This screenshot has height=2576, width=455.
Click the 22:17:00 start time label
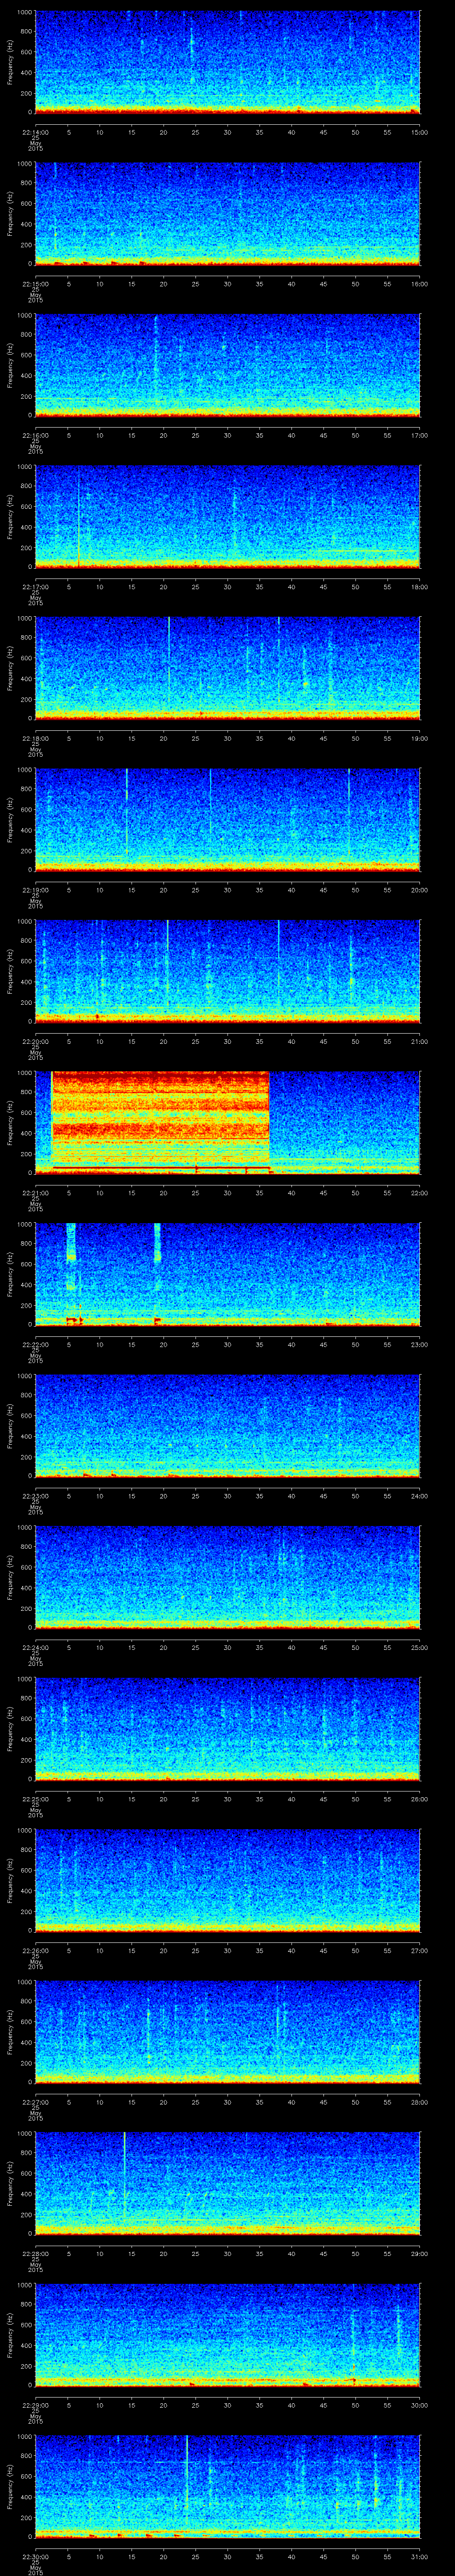[x=35, y=587]
